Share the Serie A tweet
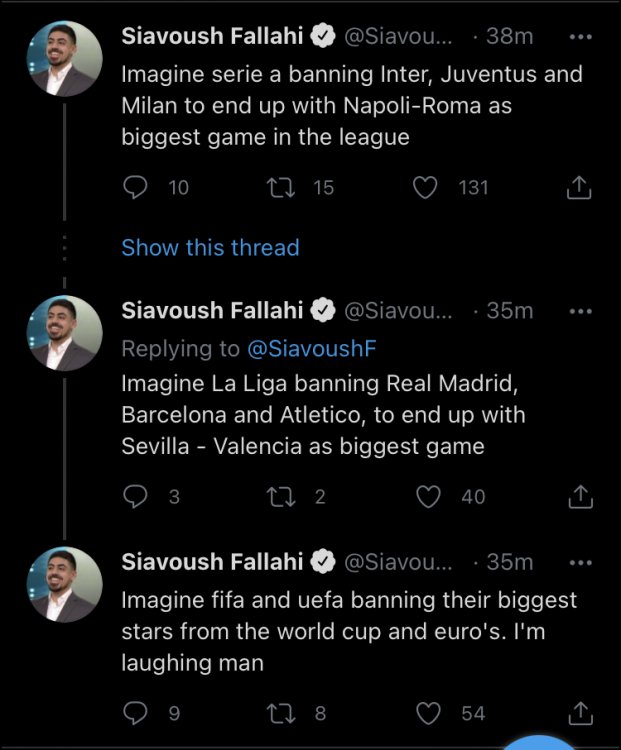 coord(580,187)
